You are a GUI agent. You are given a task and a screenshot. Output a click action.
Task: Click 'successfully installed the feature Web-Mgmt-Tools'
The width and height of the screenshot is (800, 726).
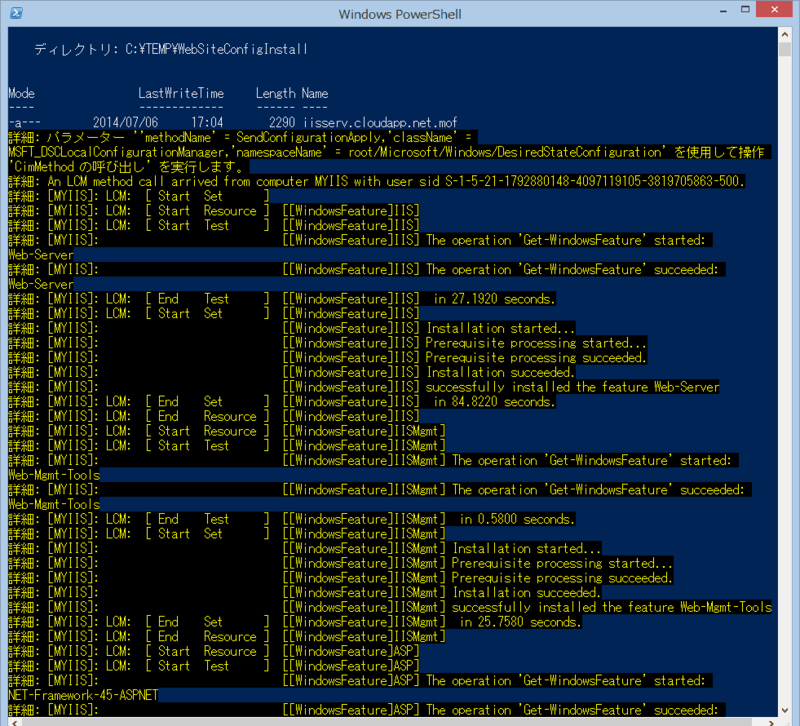coord(612,607)
